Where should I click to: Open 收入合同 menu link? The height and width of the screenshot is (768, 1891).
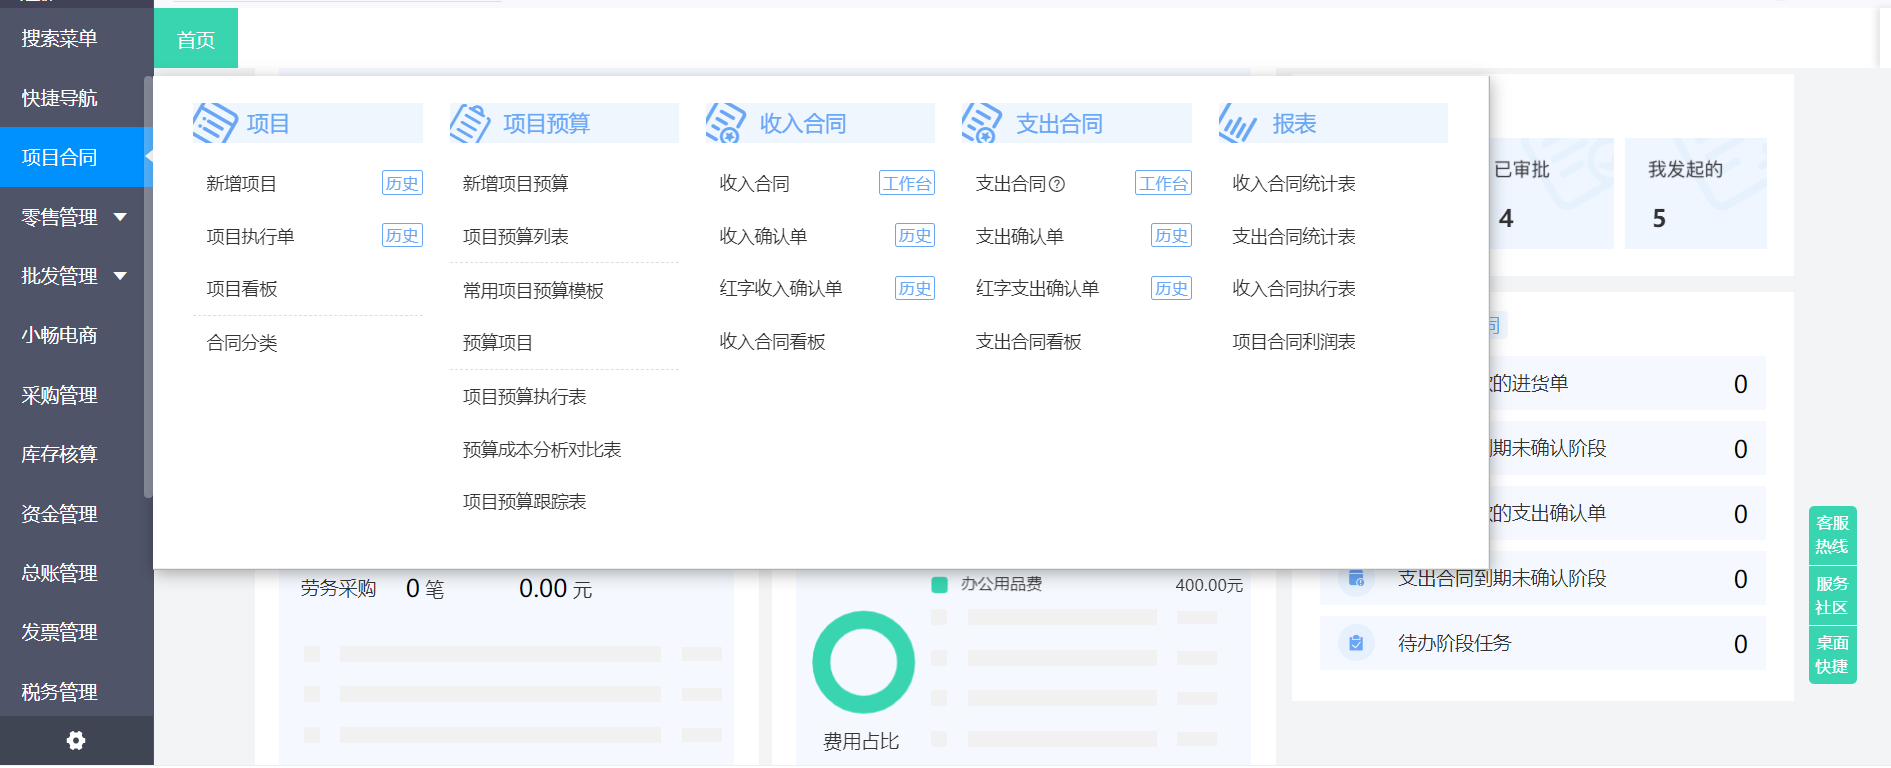754,184
